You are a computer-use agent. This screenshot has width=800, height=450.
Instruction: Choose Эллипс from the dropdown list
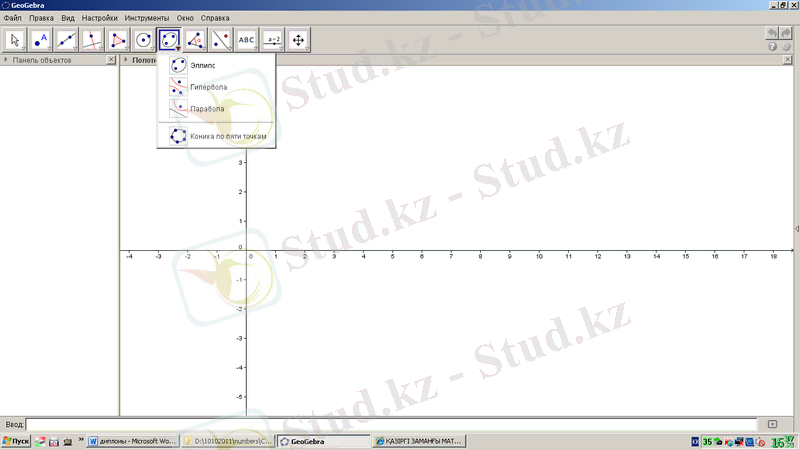[216, 65]
